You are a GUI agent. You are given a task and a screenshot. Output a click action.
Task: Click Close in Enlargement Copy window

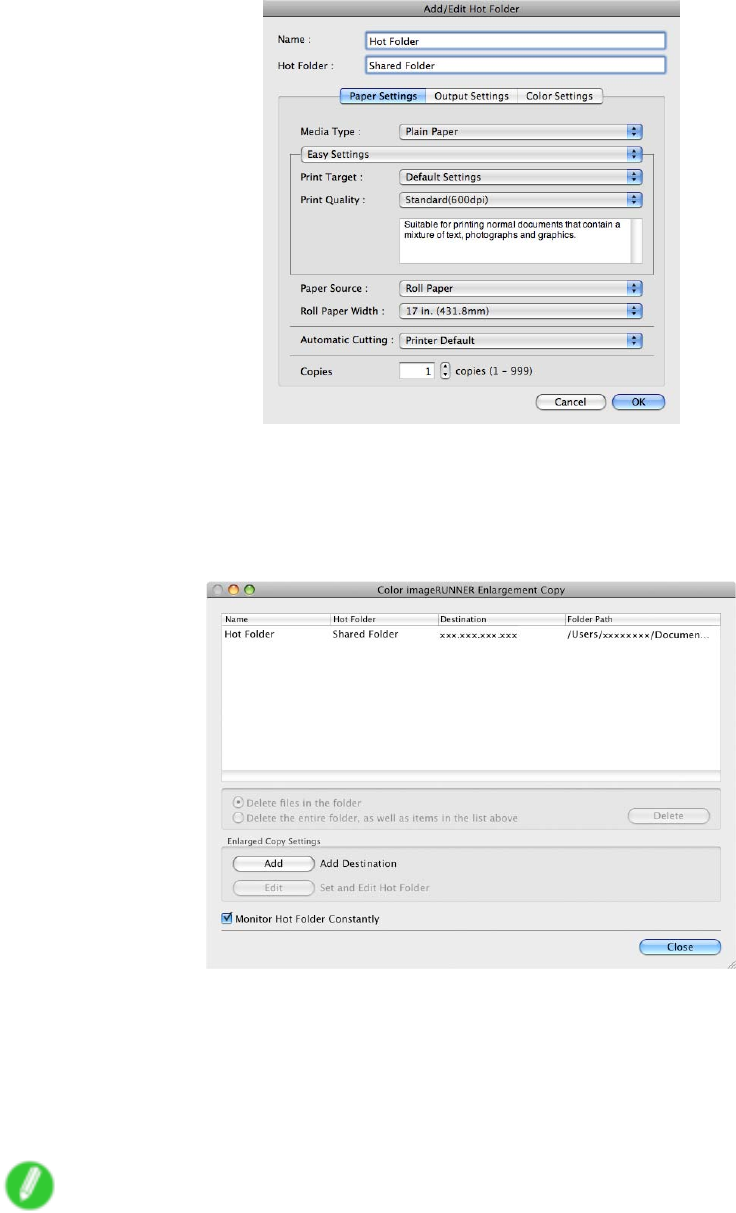point(680,946)
